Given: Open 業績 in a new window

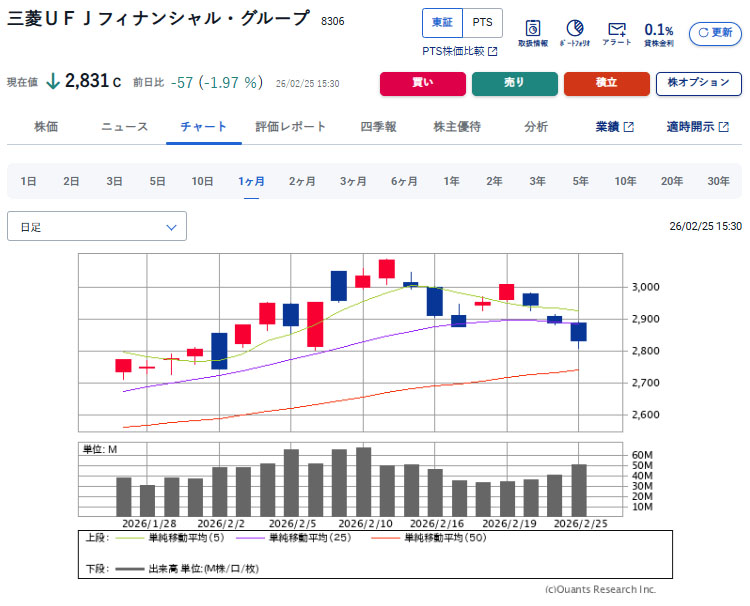Looking at the screenshot, I should [x=614, y=127].
